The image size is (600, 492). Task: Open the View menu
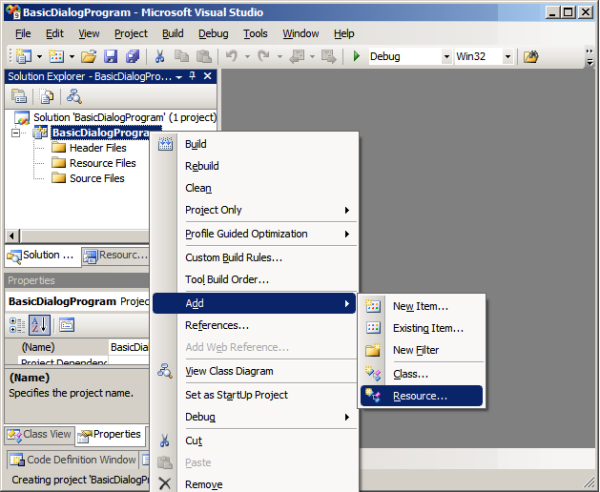tap(89, 34)
